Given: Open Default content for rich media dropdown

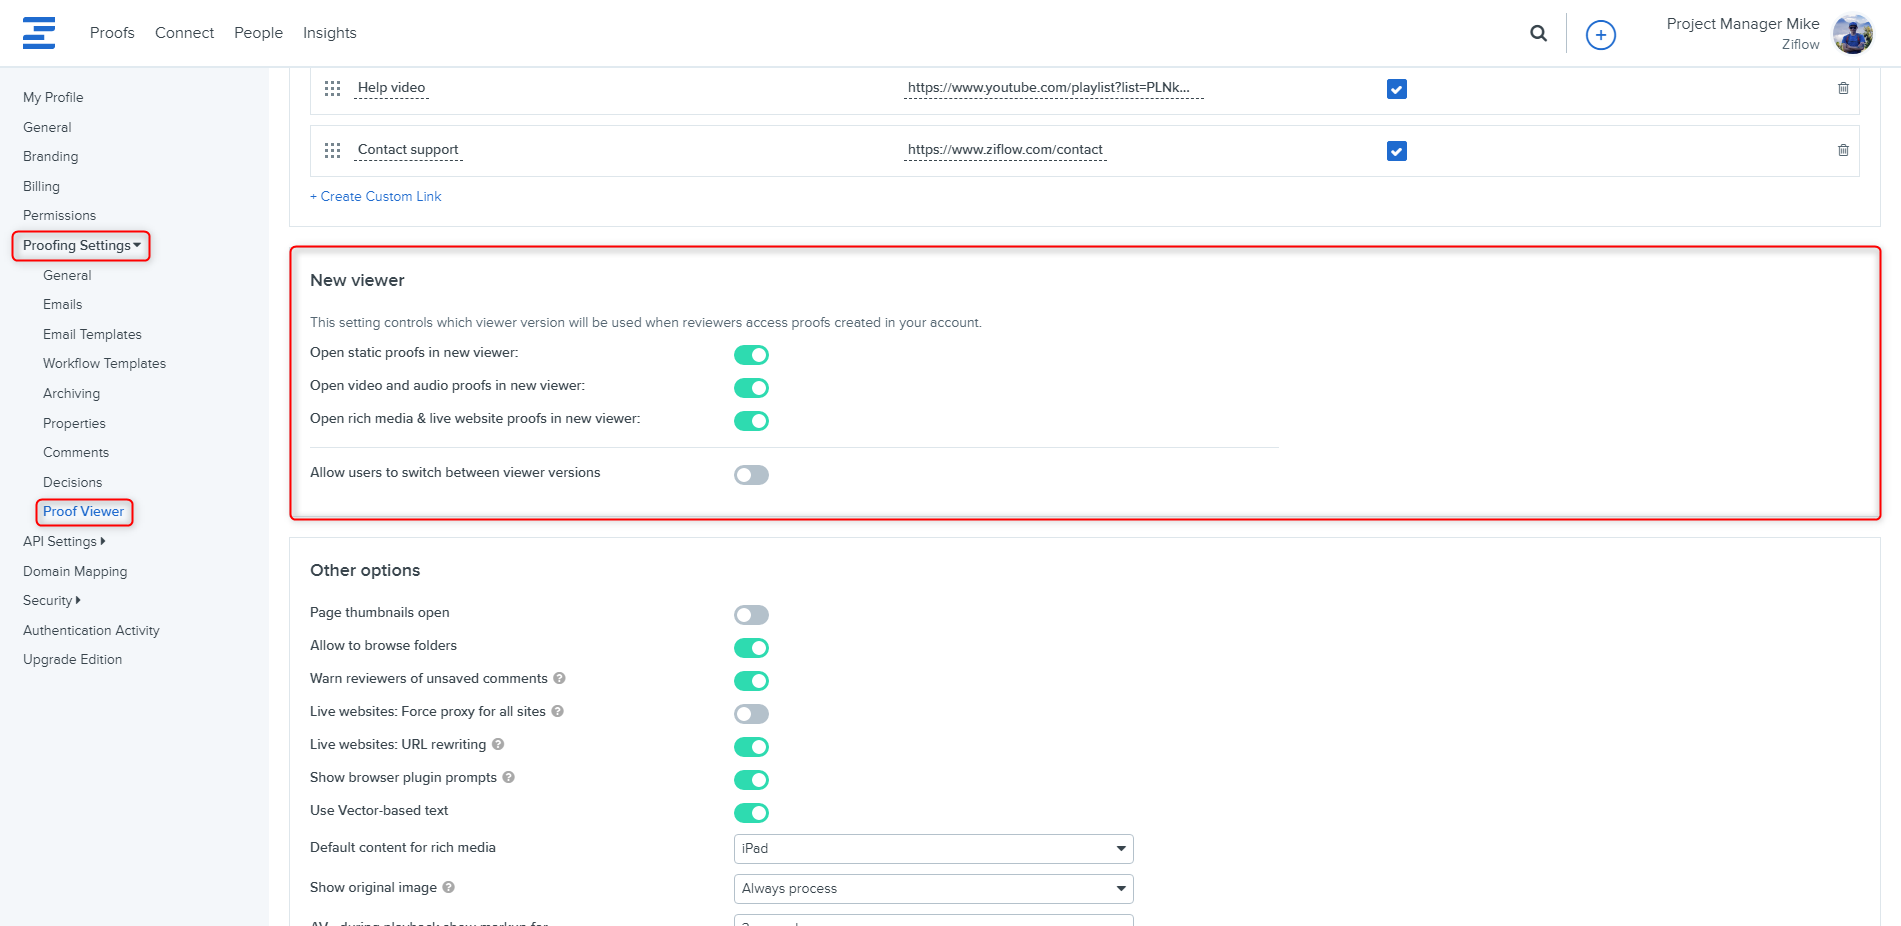Looking at the screenshot, I should click(932, 849).
